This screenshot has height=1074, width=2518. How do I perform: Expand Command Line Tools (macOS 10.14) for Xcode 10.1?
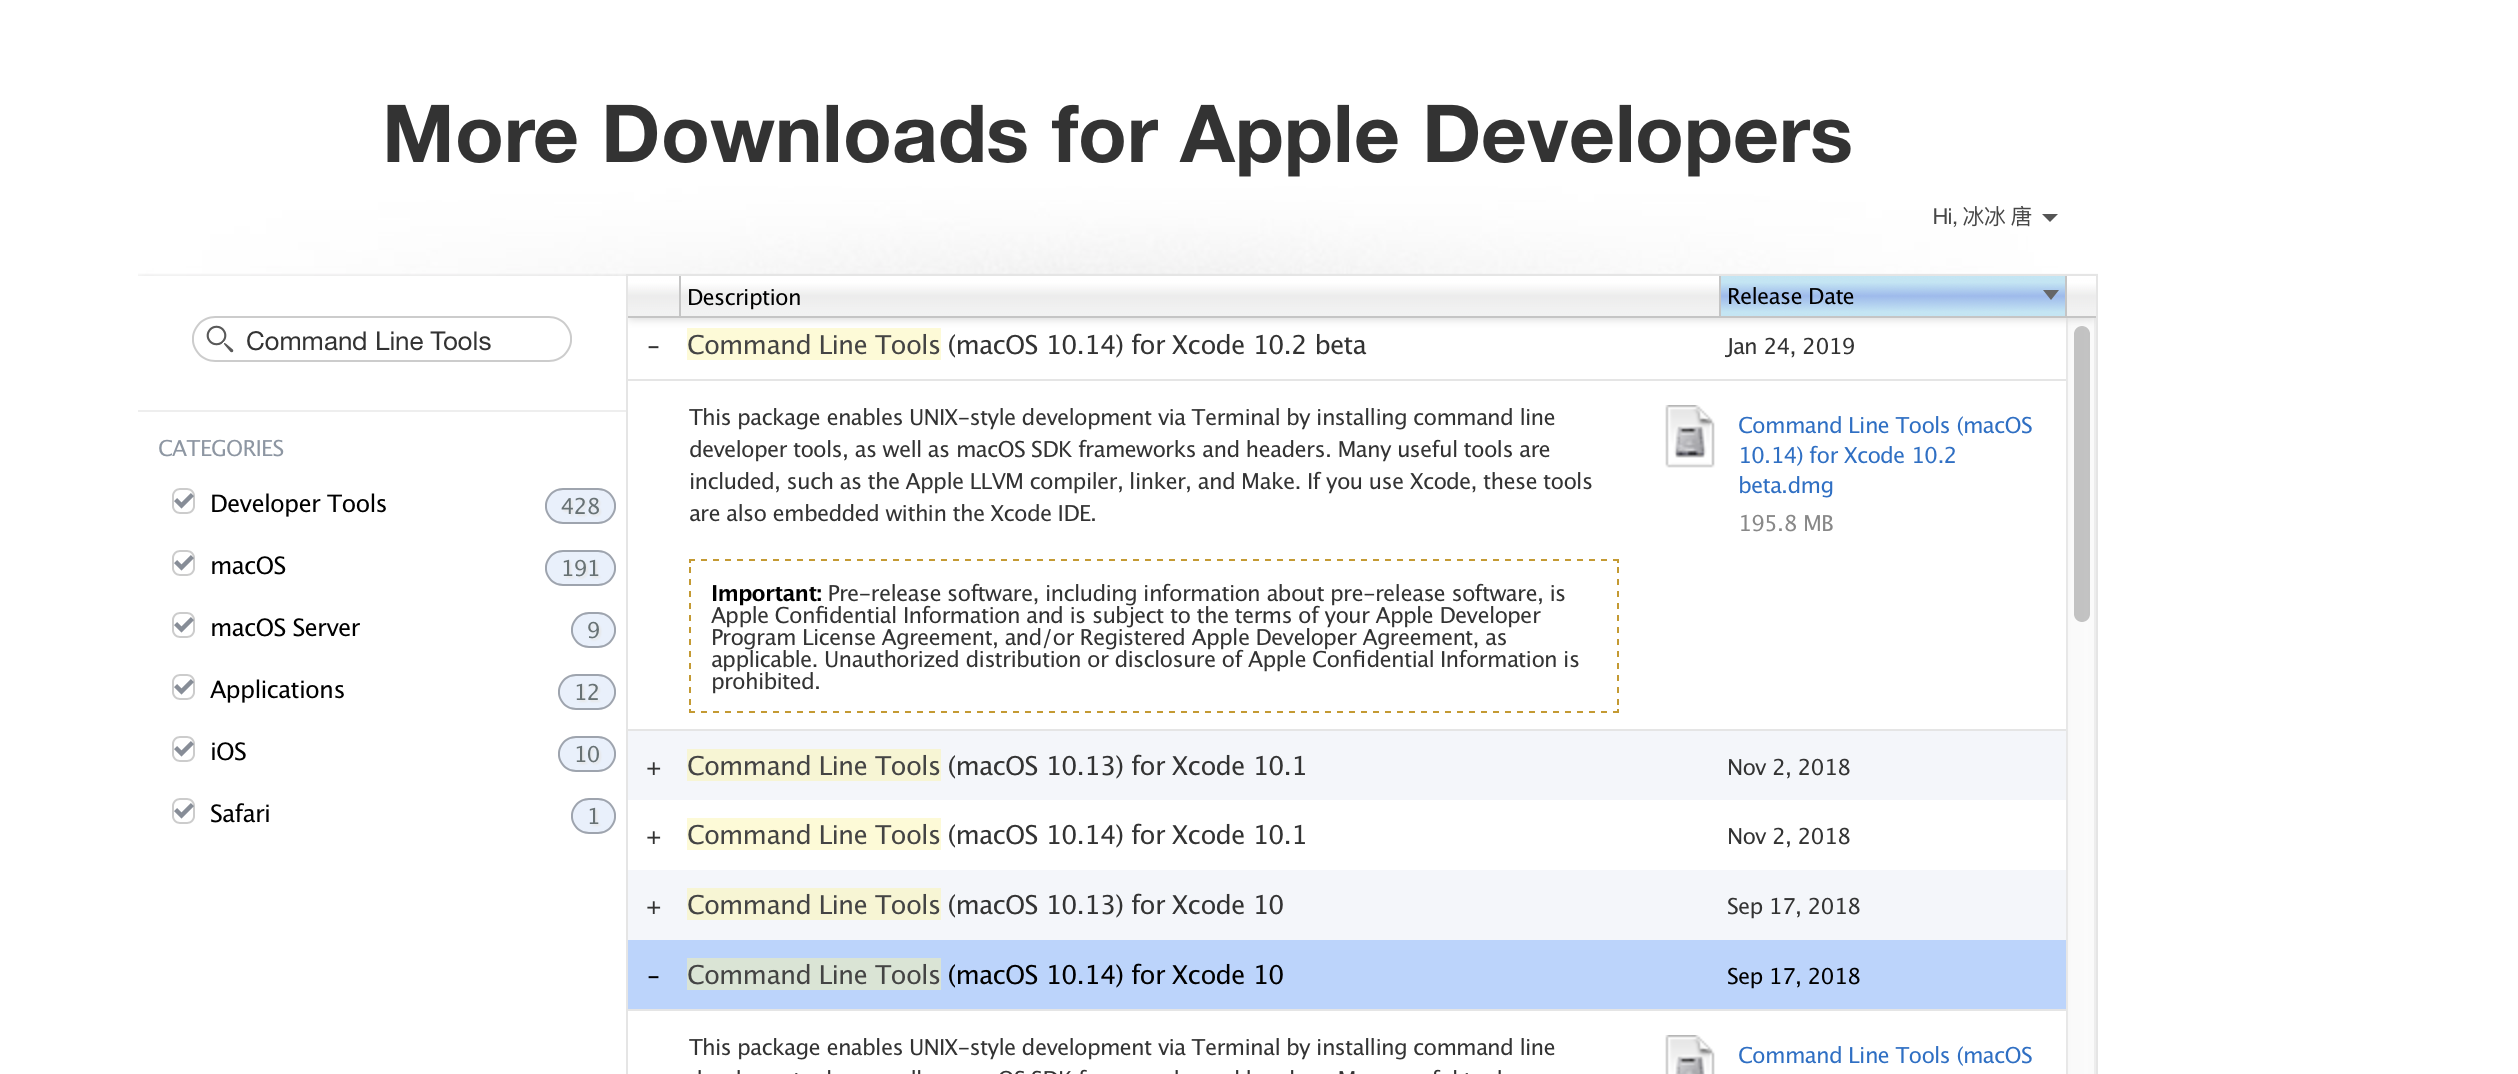pos(654,836)
